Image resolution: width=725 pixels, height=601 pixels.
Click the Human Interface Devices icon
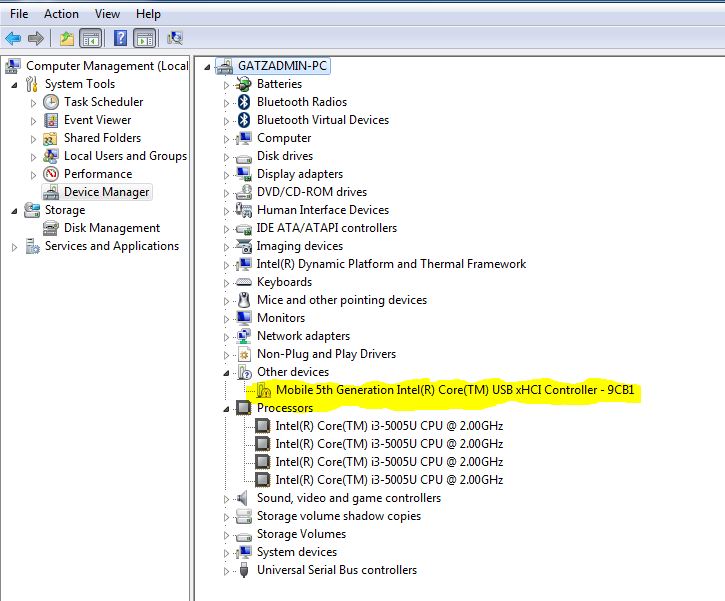(x=243, y=210)
